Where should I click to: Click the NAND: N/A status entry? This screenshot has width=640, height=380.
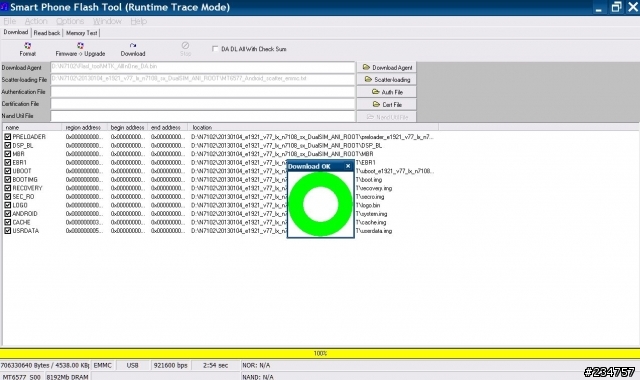click(x=258, y=377)
